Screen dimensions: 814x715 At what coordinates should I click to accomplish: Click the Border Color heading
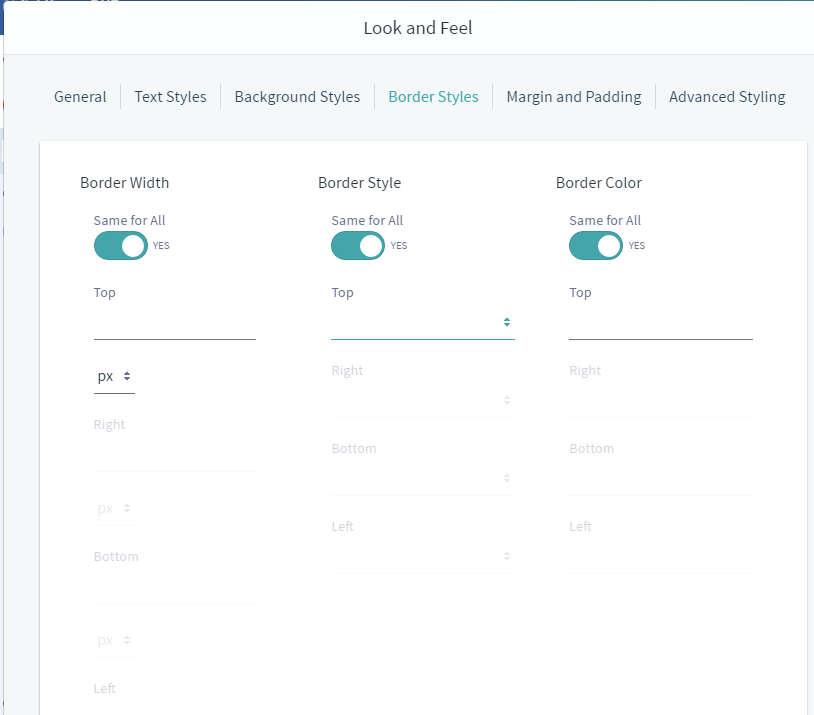(x=599, y=183)
